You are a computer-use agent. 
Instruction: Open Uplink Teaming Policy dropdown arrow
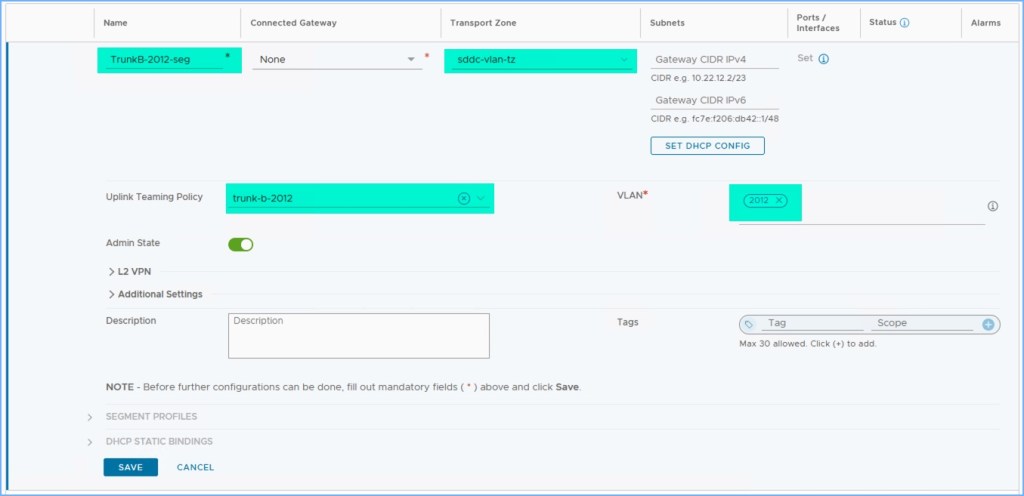481,198
